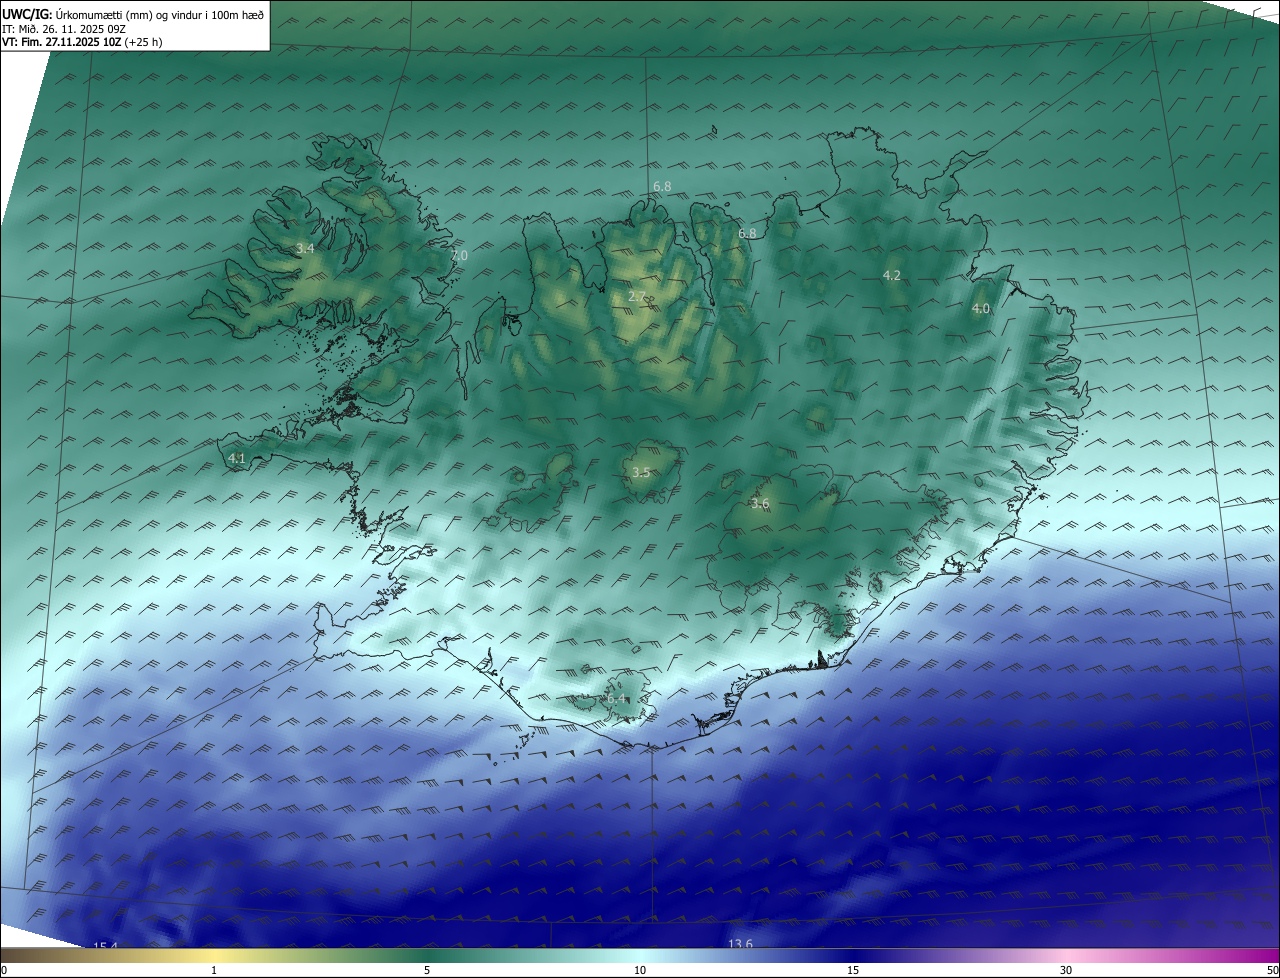Click the 7.0 value on the map
This screenshot has height=978, width=1280.
pos(459,256)
